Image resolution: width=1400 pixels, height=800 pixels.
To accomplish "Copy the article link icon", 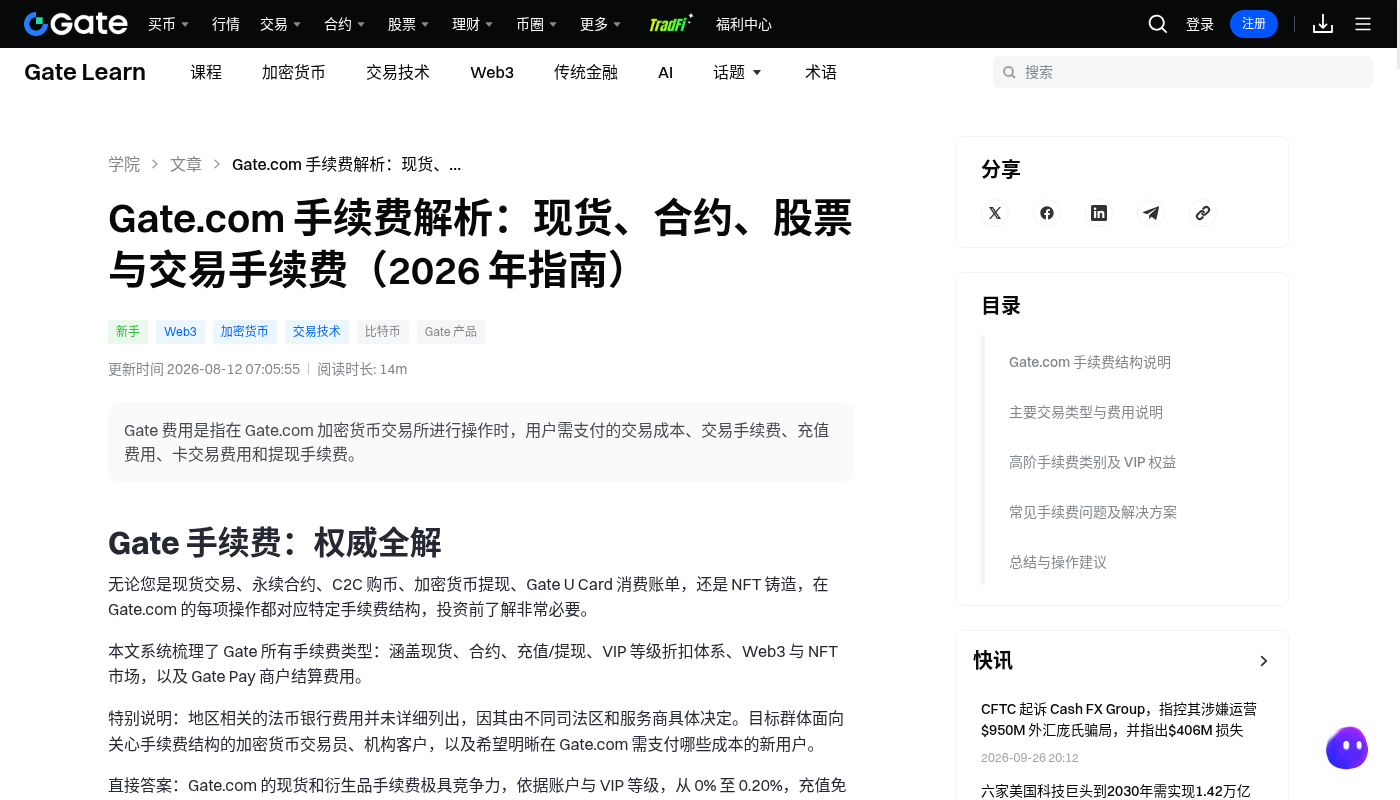I will pyautogui.click(x=1203, y=213).
